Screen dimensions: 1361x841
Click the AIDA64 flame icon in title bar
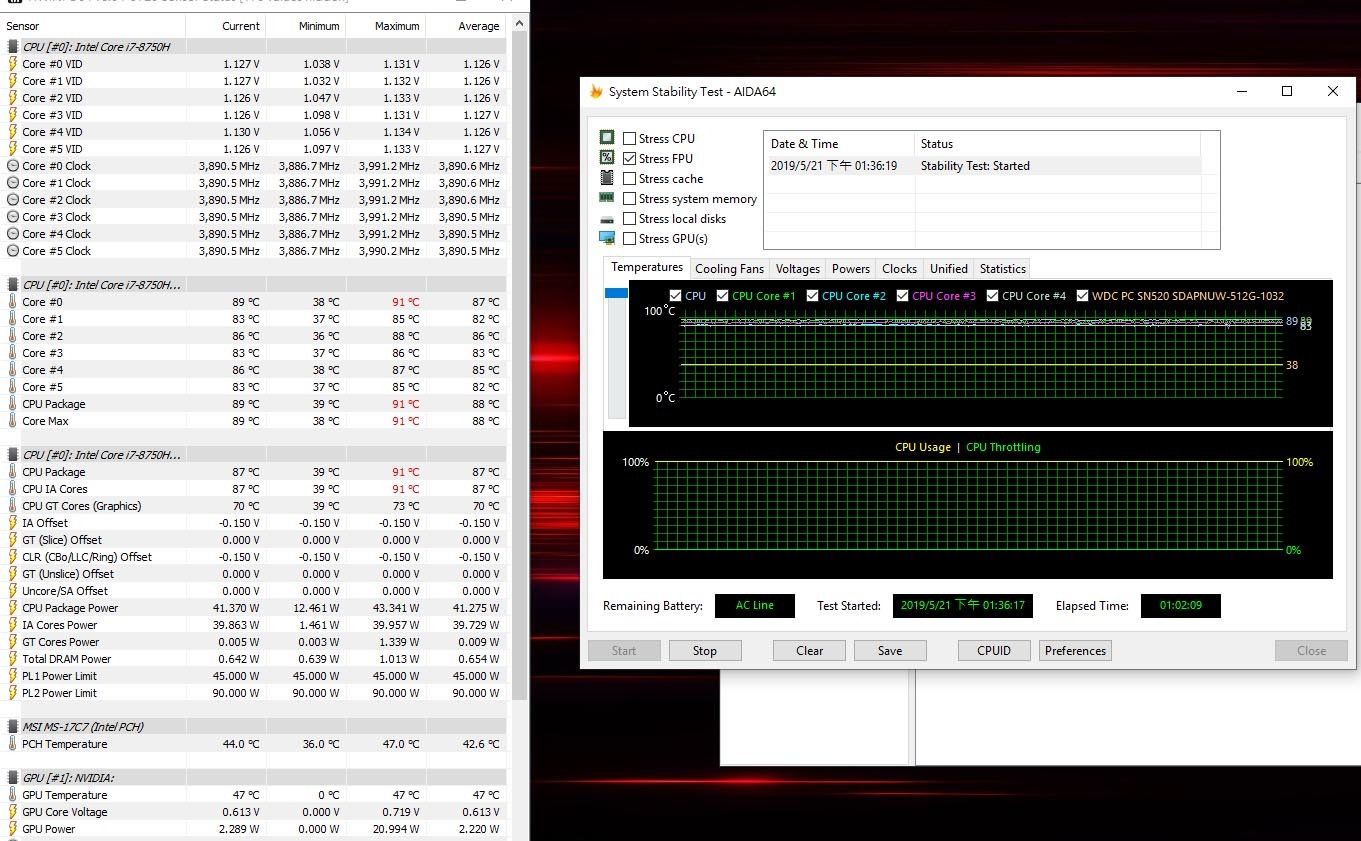click(596, 91)
